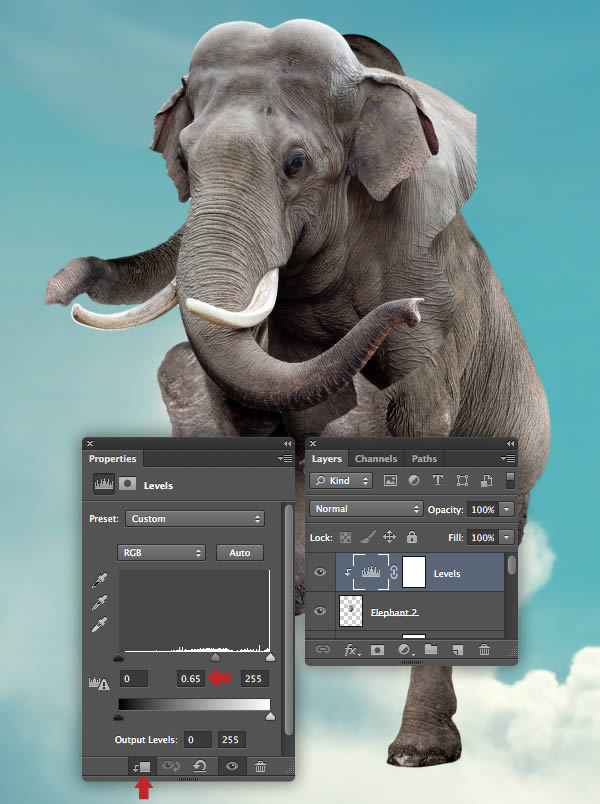Screen dimensions: 600x804
Task: Open the Normal blend mode dropdown
Action: [366, 509]
